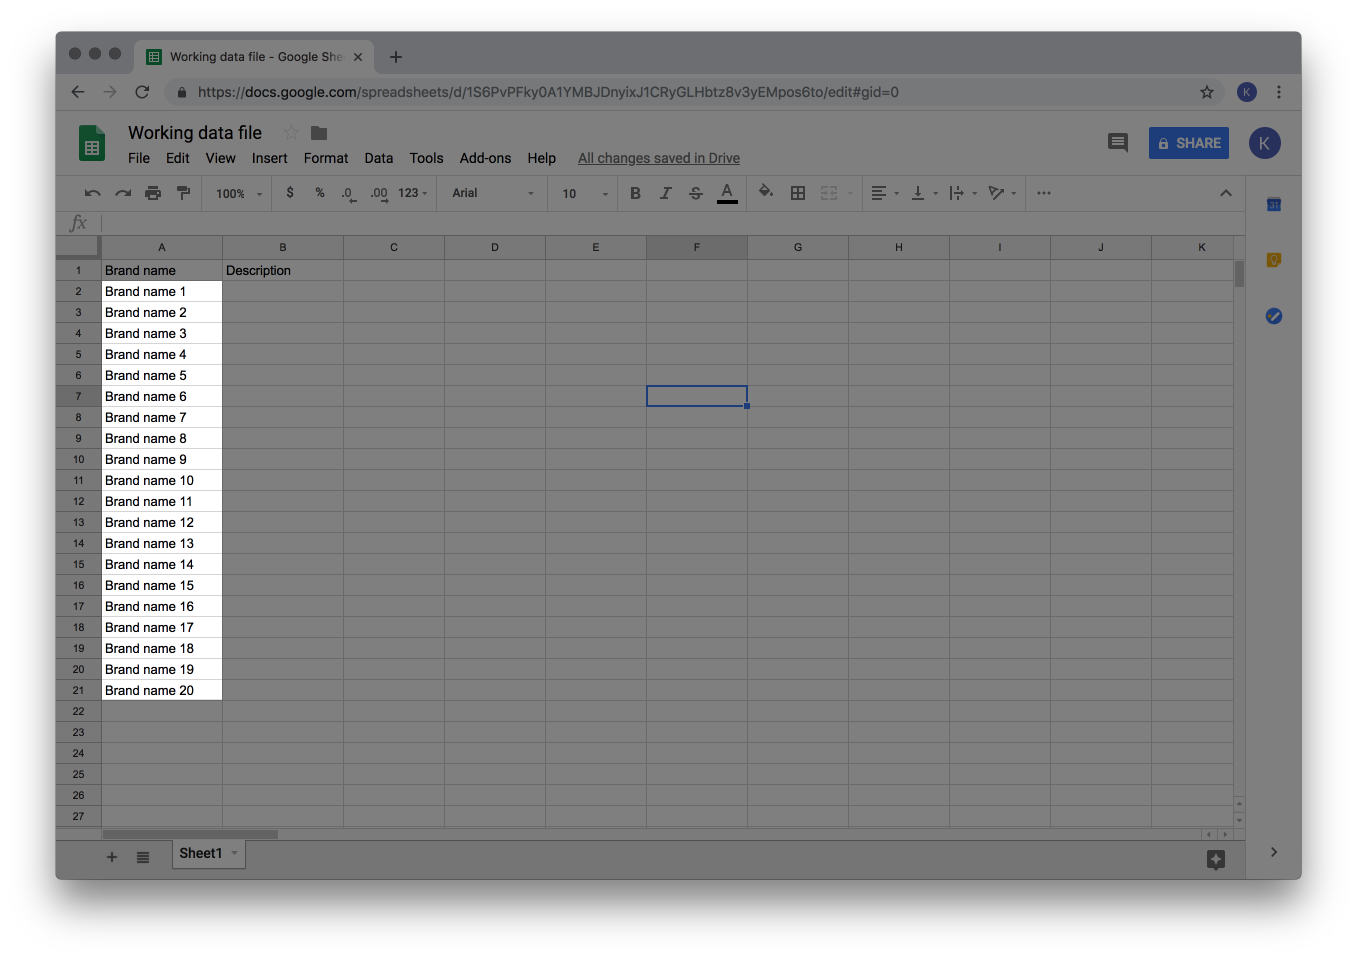Reload the page in the browser

tap(142, 92)
